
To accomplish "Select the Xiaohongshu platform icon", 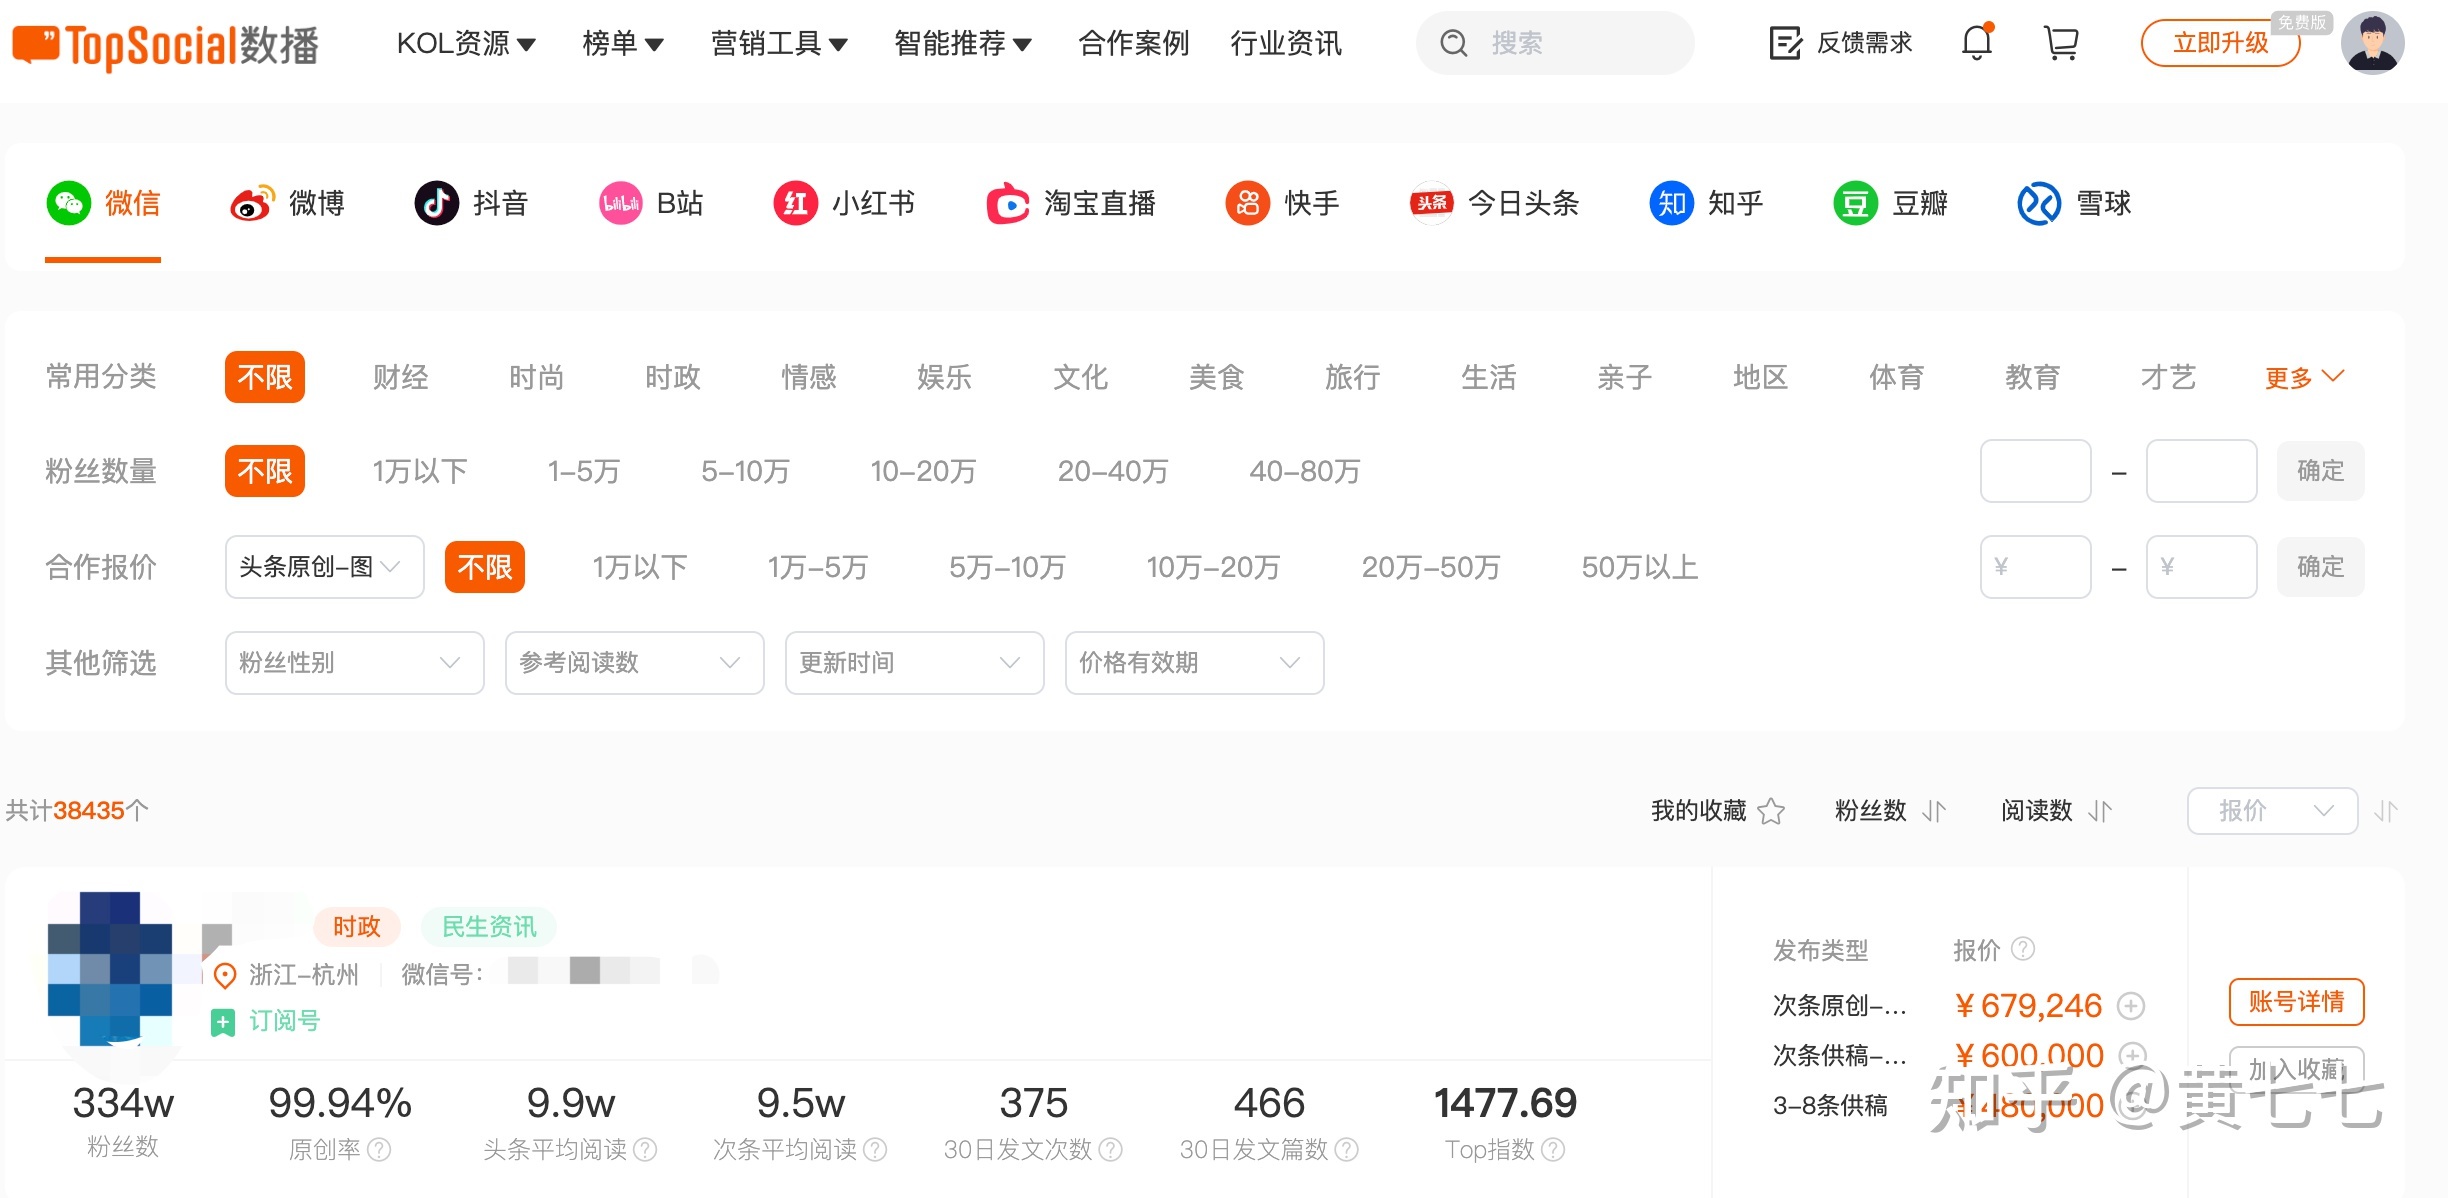I will click(796, 203).
